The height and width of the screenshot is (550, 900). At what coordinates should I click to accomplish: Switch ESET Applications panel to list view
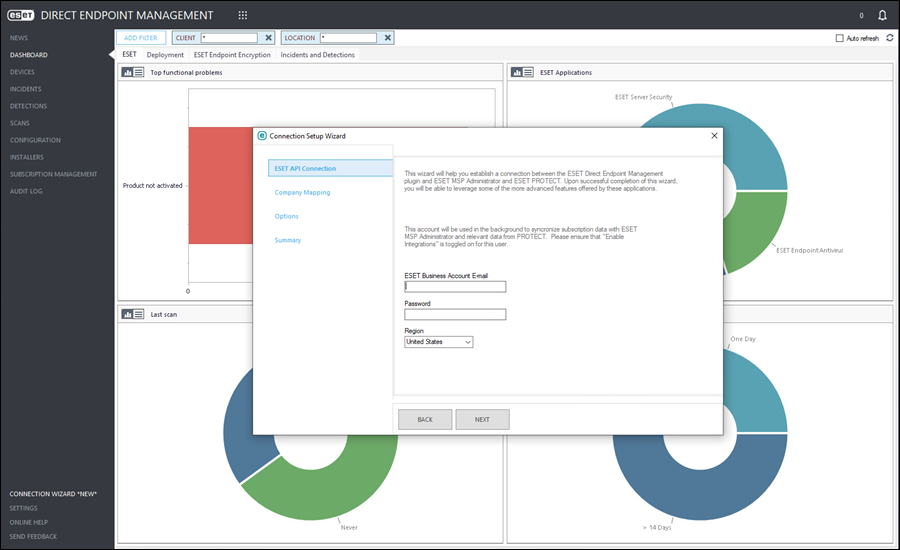click(x=528, y=72)
